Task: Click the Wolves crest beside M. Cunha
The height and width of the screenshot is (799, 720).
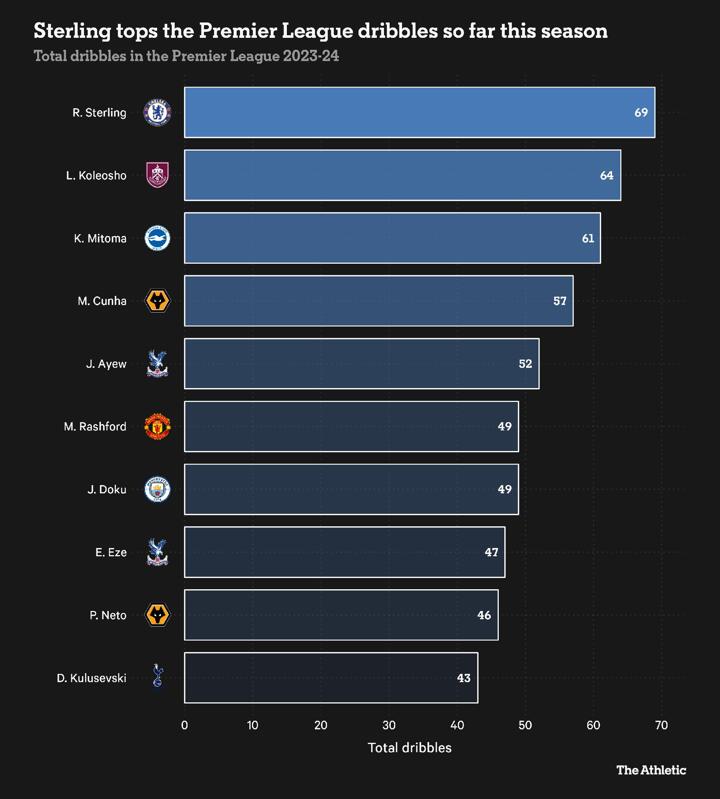Action: point(158,301)
